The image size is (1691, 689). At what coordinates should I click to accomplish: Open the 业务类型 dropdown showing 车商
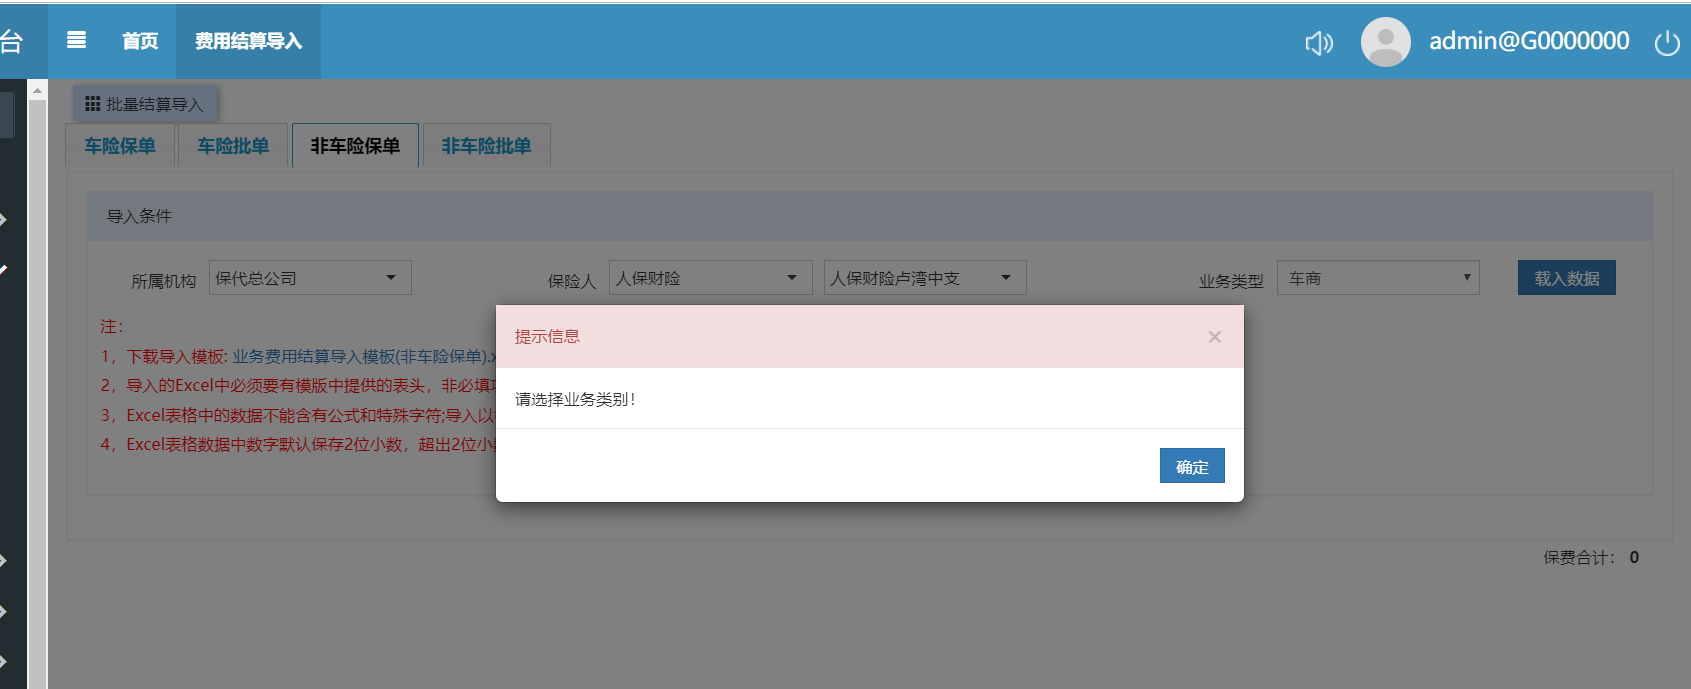(1378, 278)
